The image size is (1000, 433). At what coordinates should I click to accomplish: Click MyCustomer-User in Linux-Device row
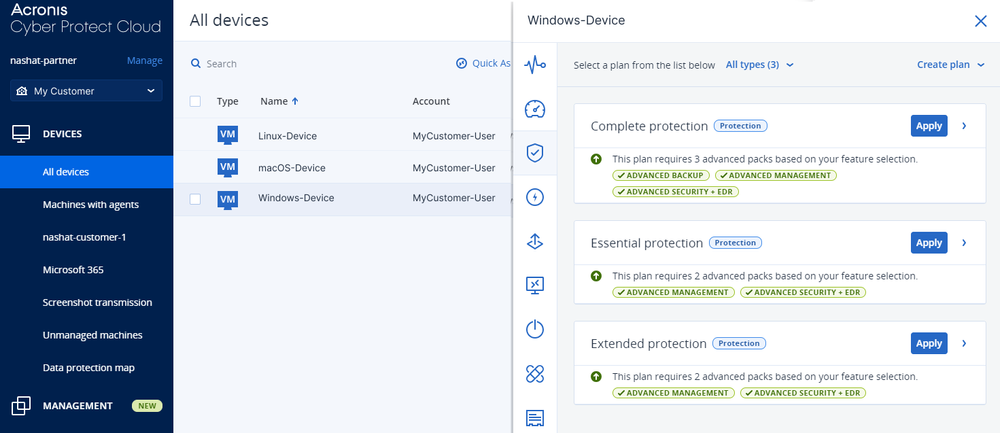453,136
